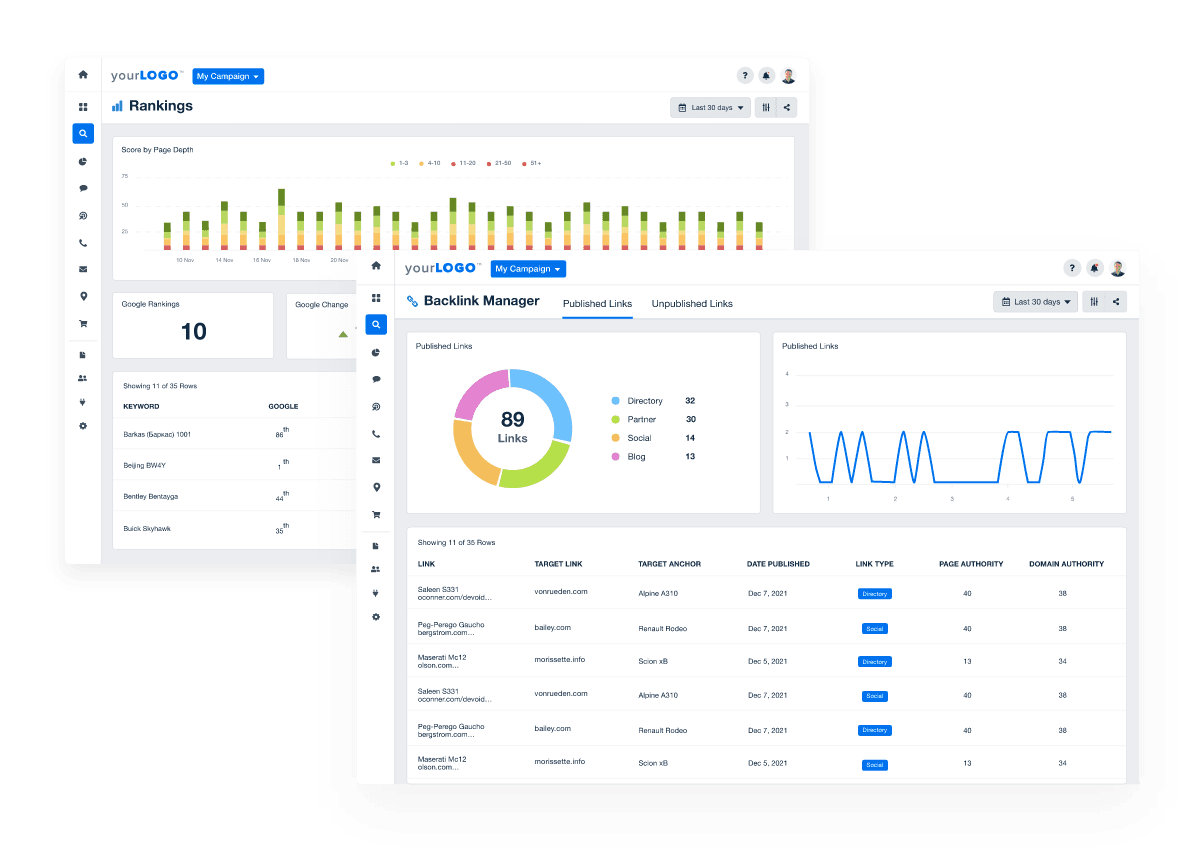Open the shopping cart e-commerce sidebar icon
Screen dimensions: 1200x854
tap(376, 514)
